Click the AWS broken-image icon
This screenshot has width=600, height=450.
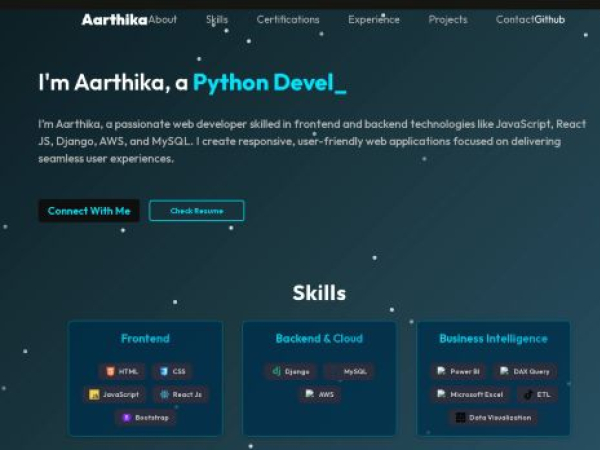(310, 394)
